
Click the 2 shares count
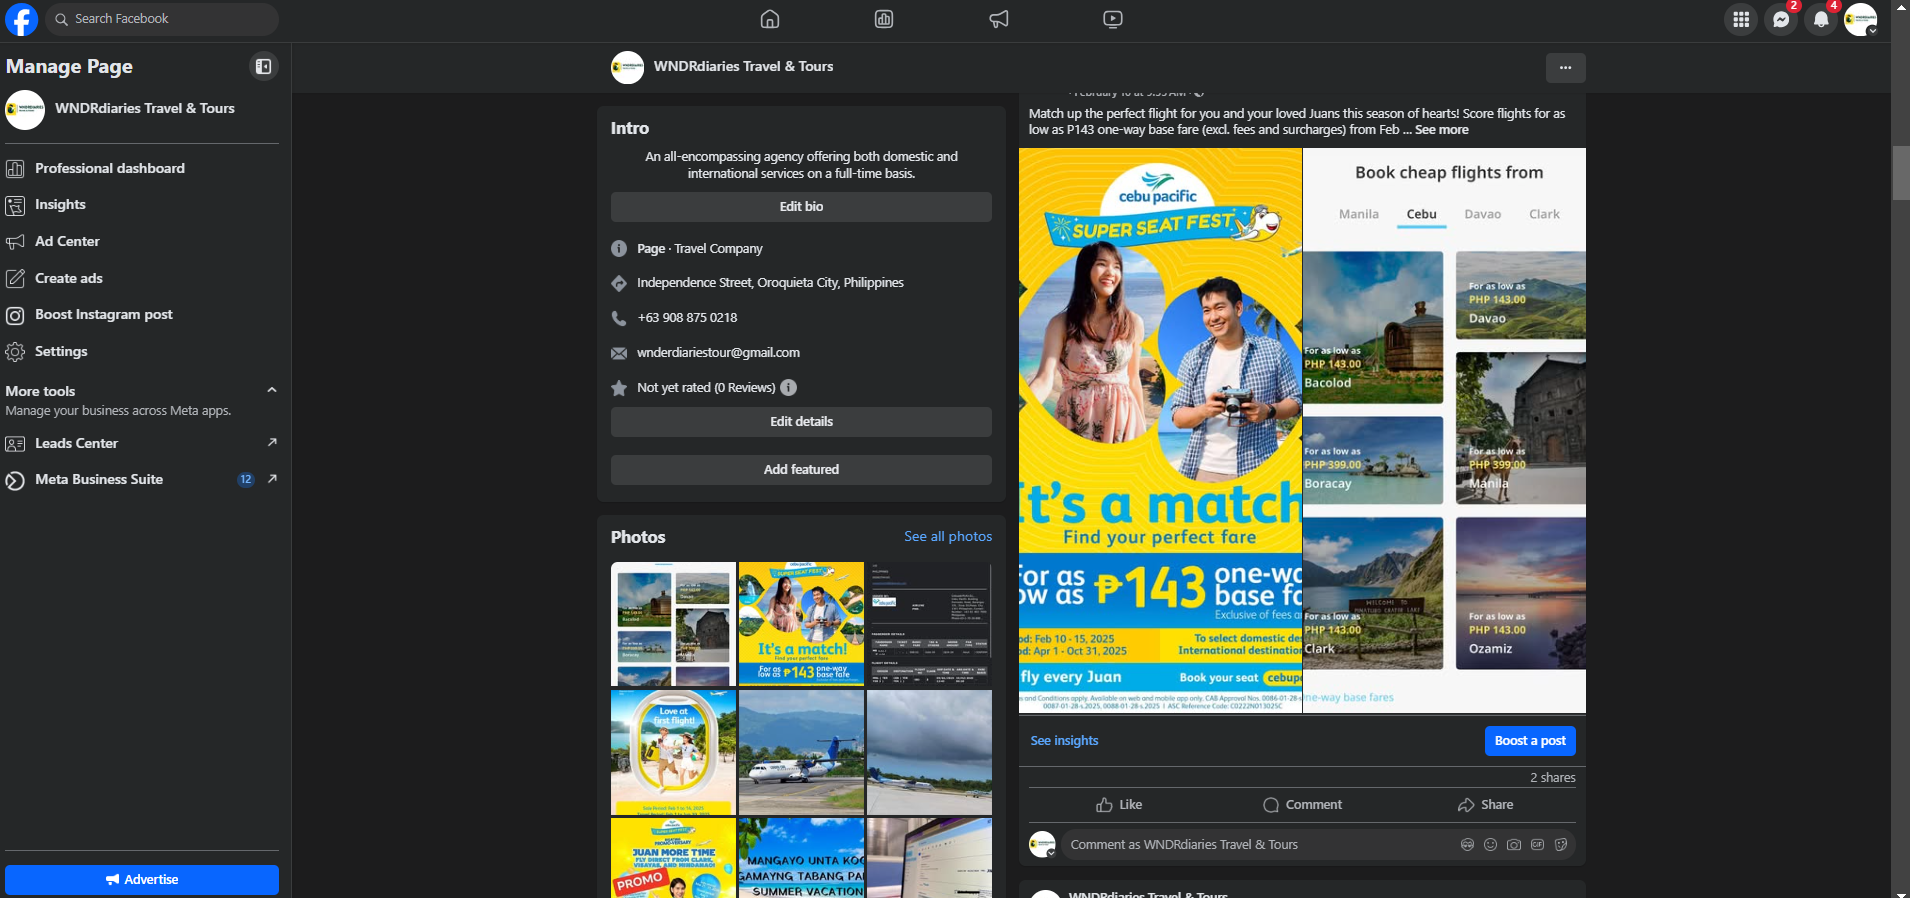1552,778
